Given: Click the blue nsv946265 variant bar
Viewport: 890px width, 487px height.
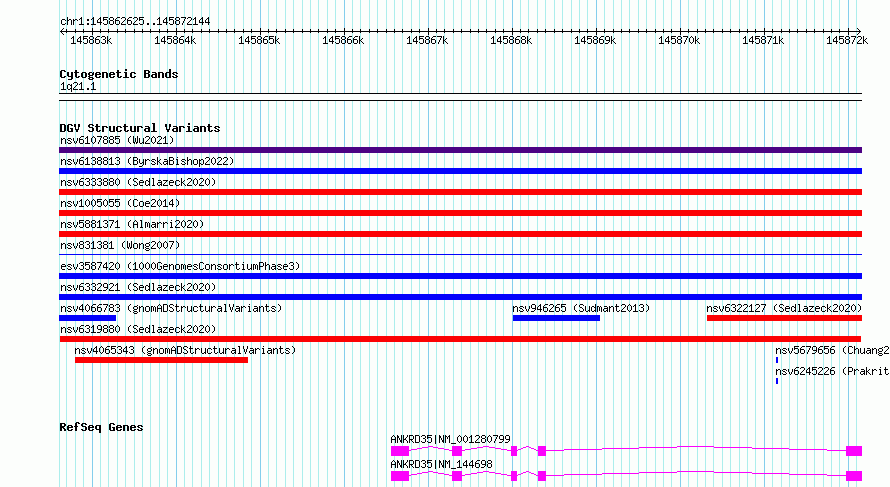Looking at the screenshot, I should point(556,318).
